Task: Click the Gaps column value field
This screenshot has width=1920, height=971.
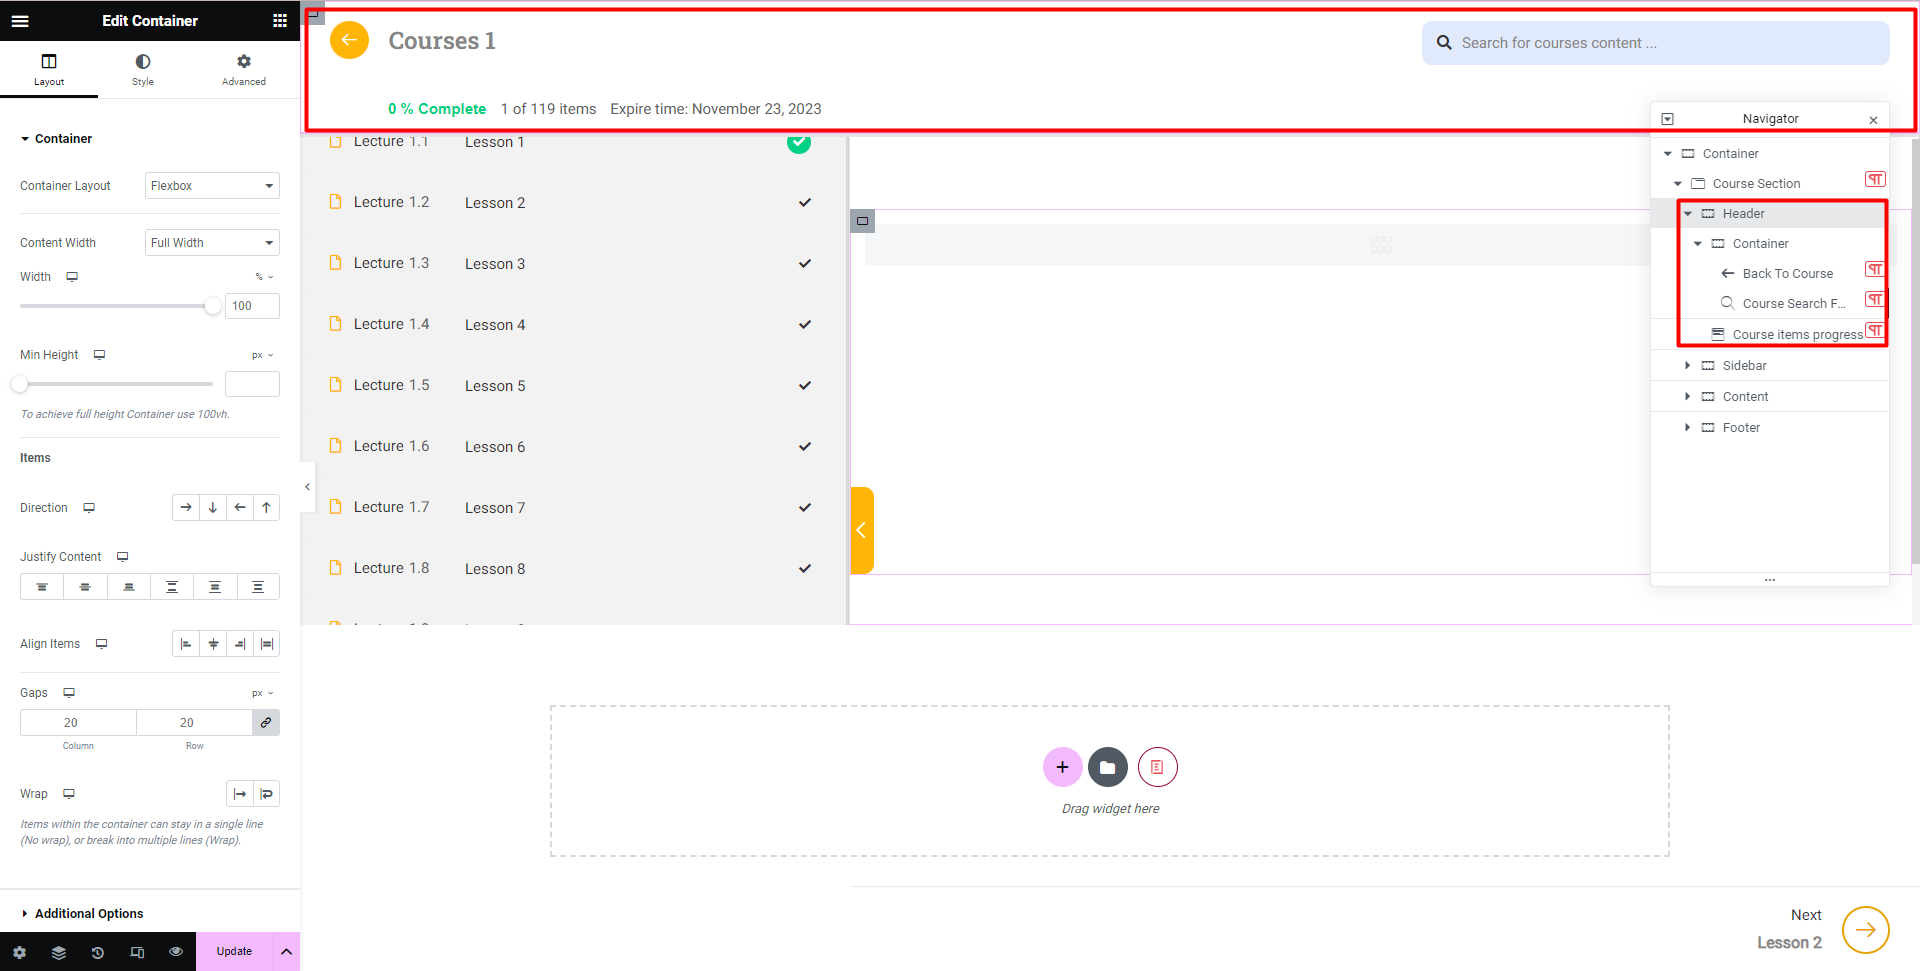Action: point(78,723)
